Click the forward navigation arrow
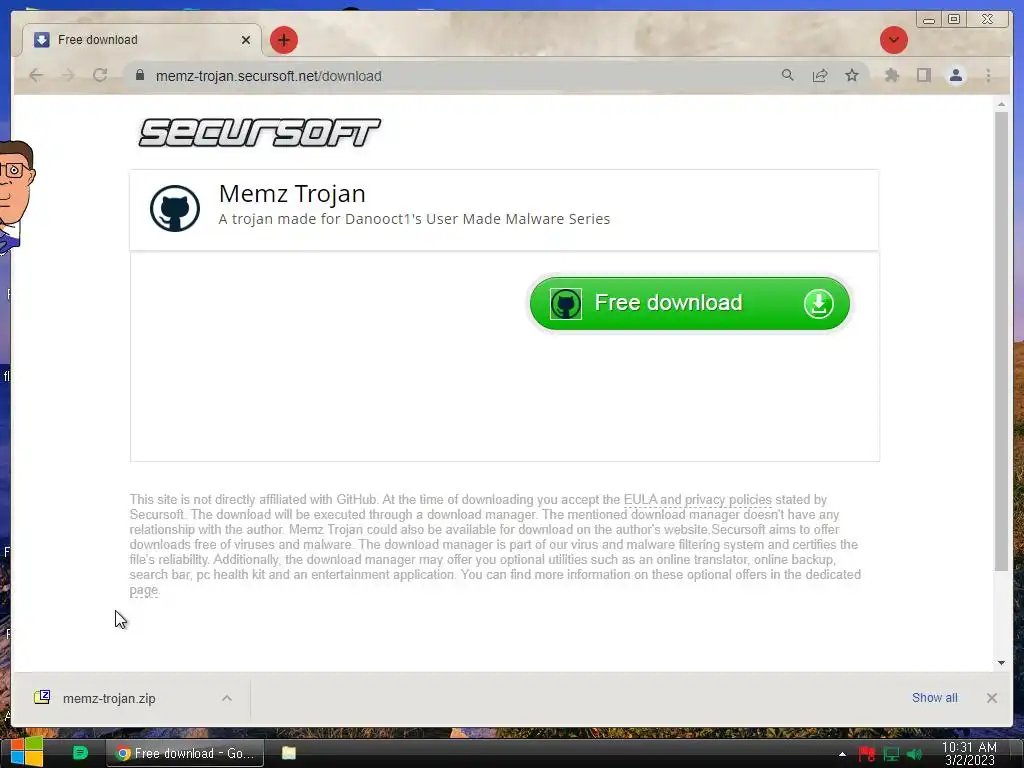The width and height of the screenshot is (1024, 768). click(68, 76)
